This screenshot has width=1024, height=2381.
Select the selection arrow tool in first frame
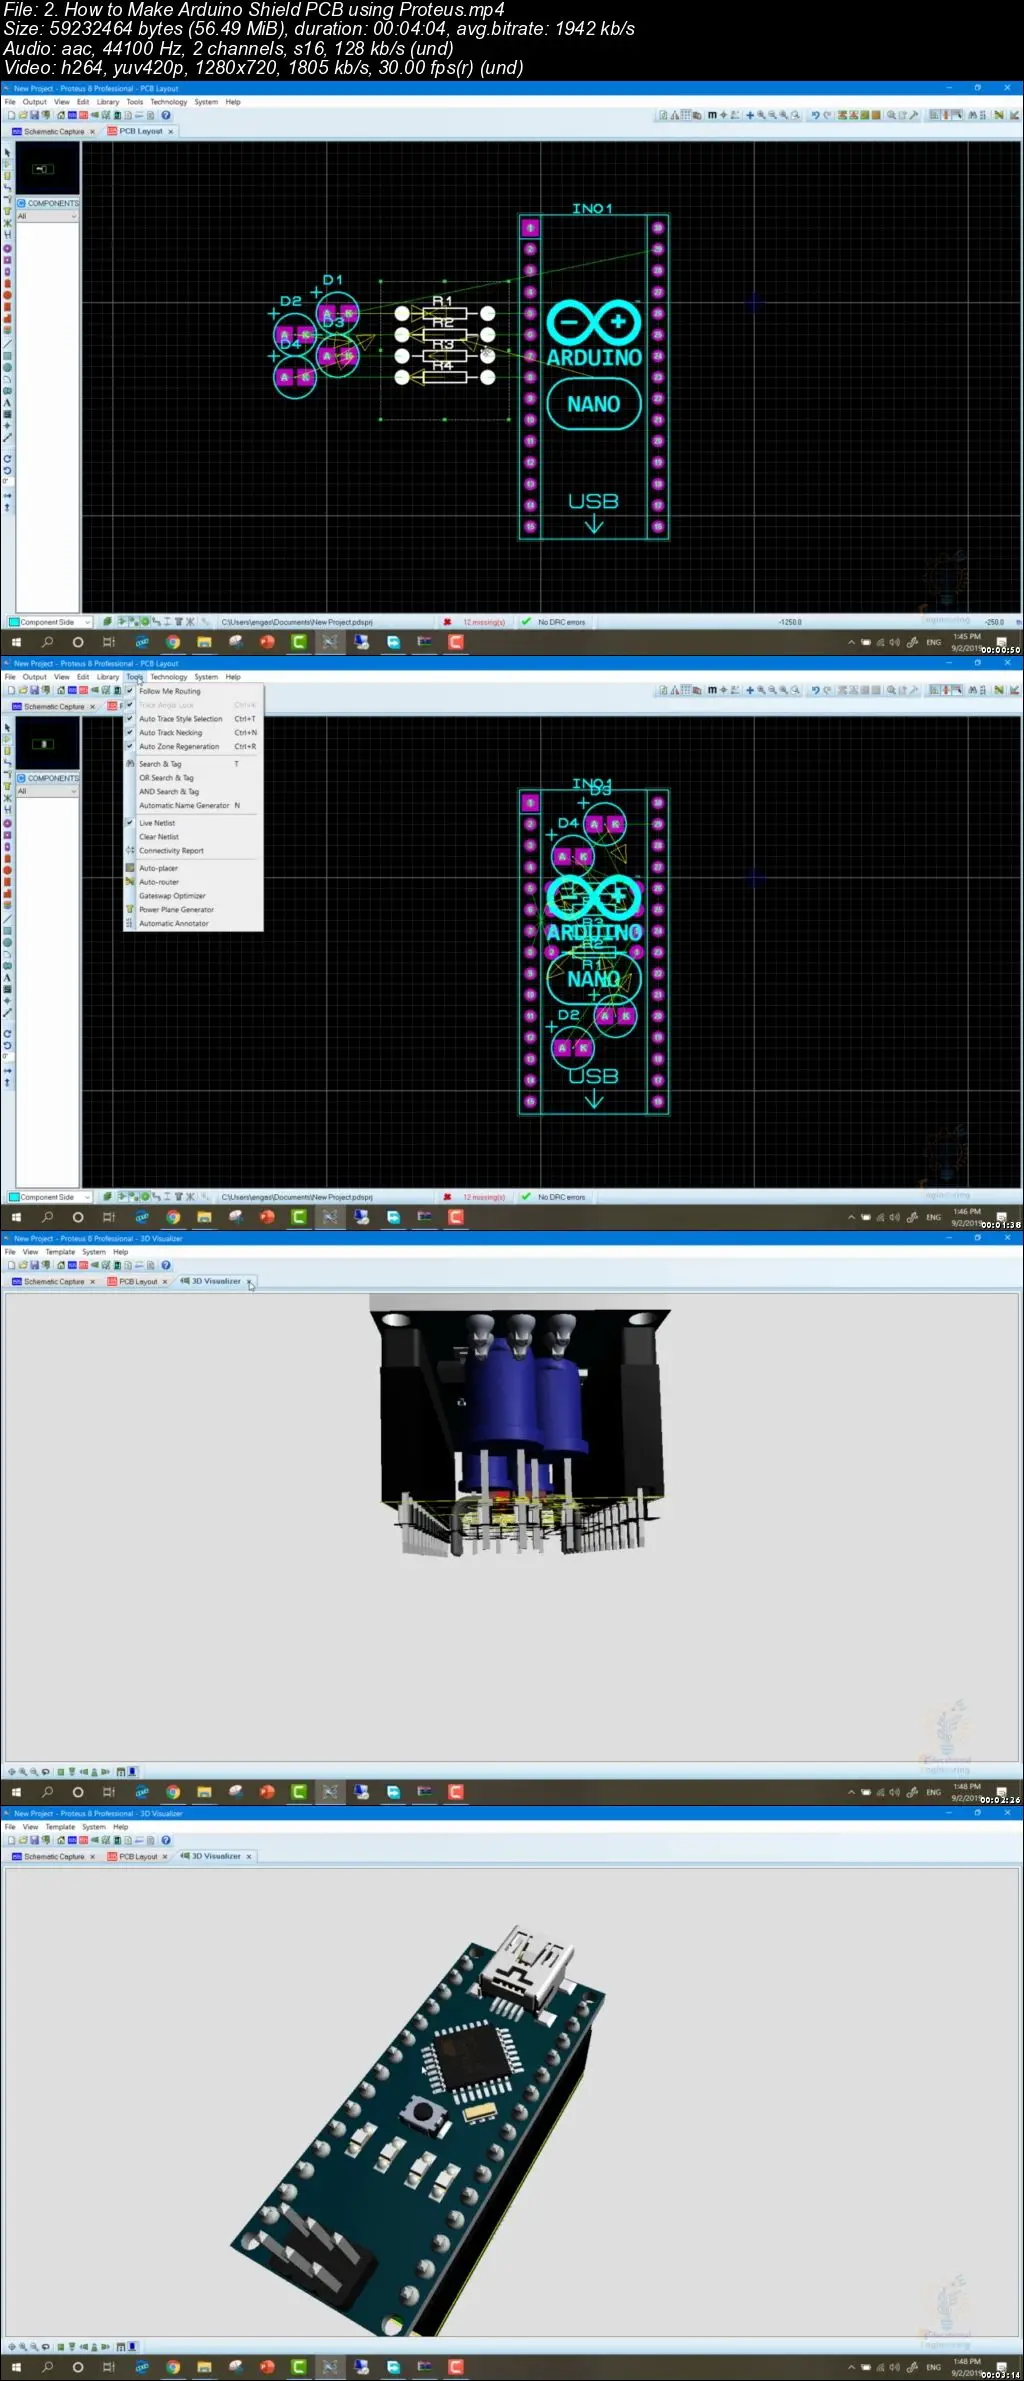click(7, 153)
